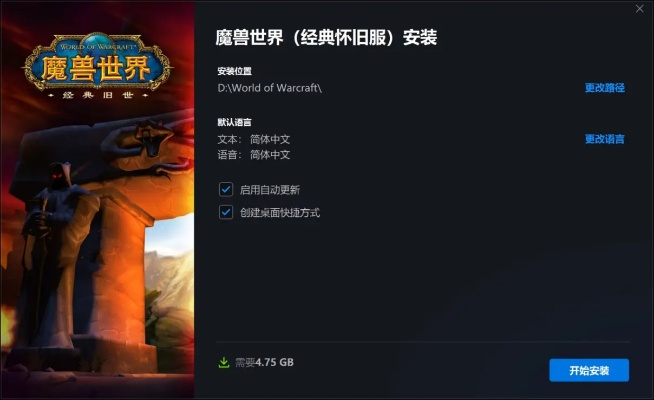Close the installer with the X icon
654x400 pixels.
coord(639,9)
